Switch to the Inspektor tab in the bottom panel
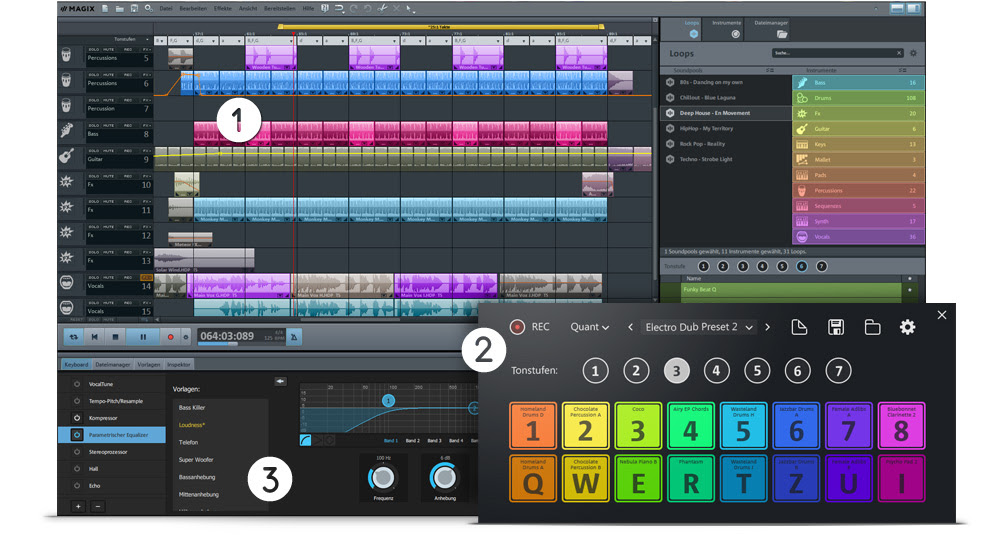 (x=178, y=364)
